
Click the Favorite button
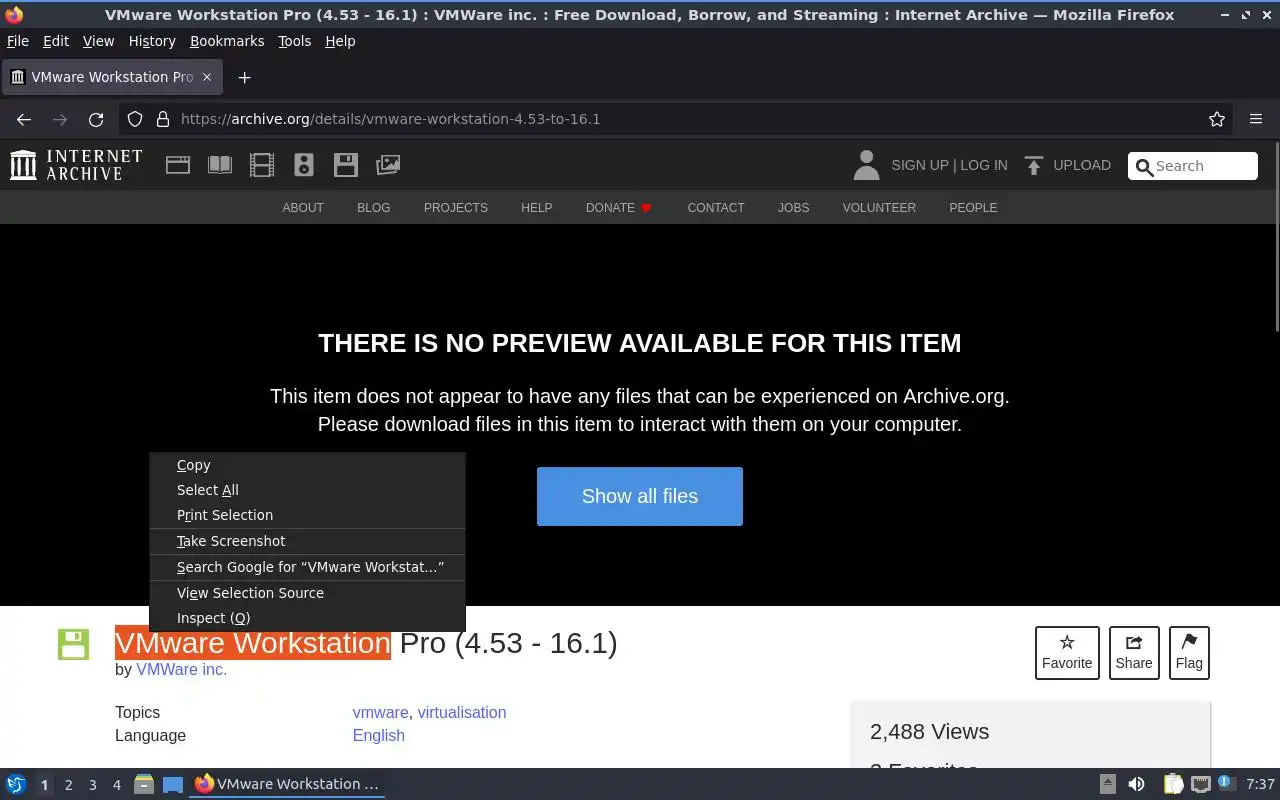[1067, 652]
